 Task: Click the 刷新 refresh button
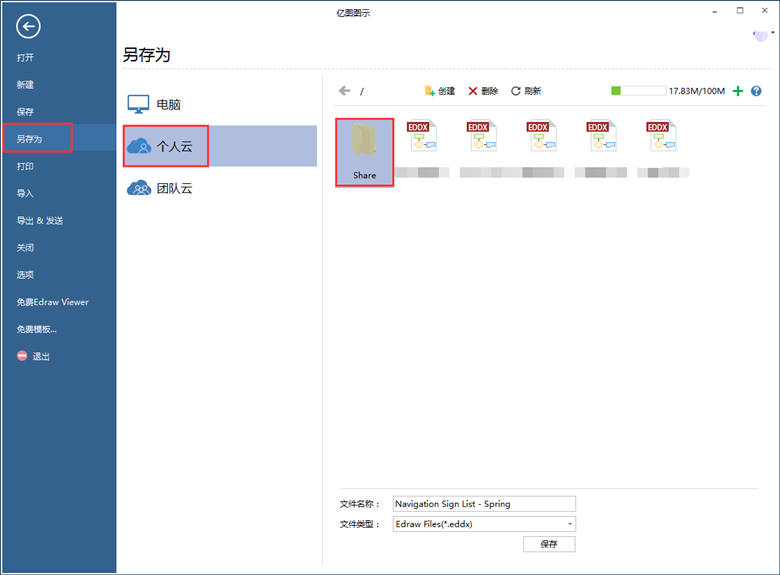(526, 91)
